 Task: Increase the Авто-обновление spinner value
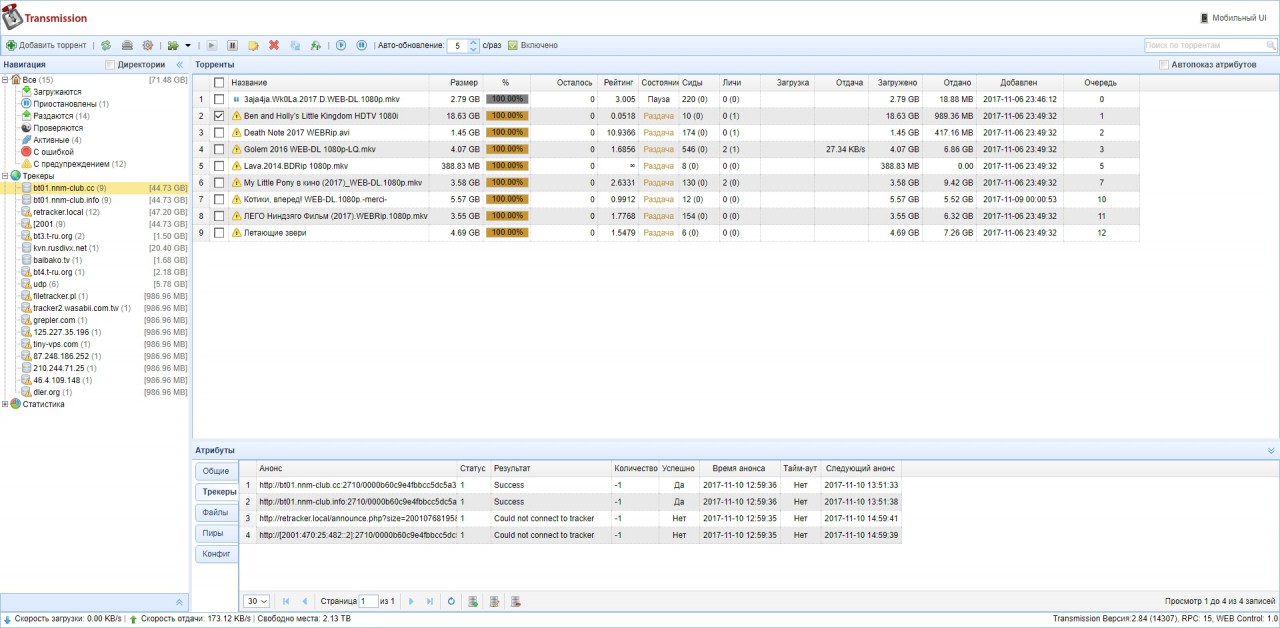pyautogui.click(x=474, y=42)
